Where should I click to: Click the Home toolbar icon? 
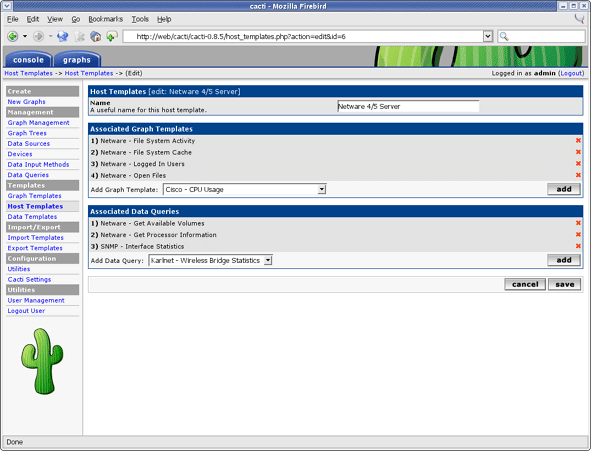coord(96,37)
